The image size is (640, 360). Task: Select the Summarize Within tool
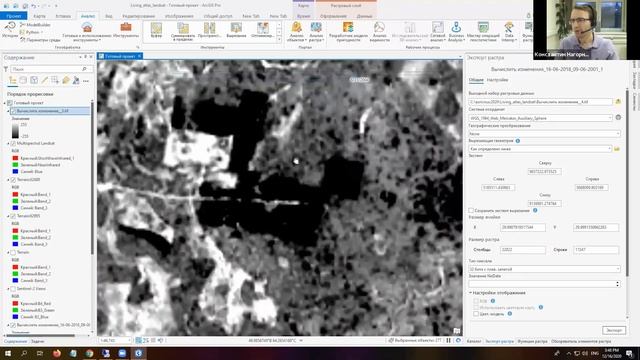tap(183, 31)
